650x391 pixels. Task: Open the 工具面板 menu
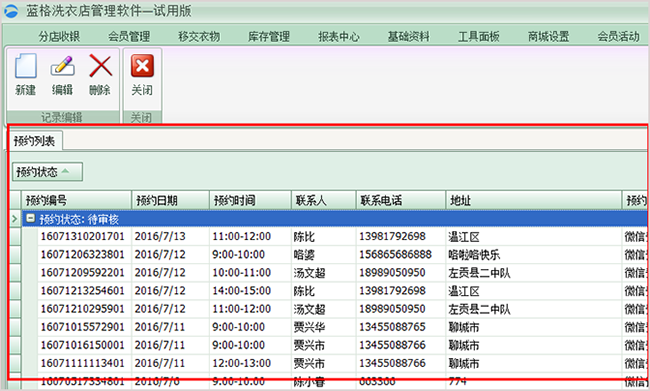[478, 36]
